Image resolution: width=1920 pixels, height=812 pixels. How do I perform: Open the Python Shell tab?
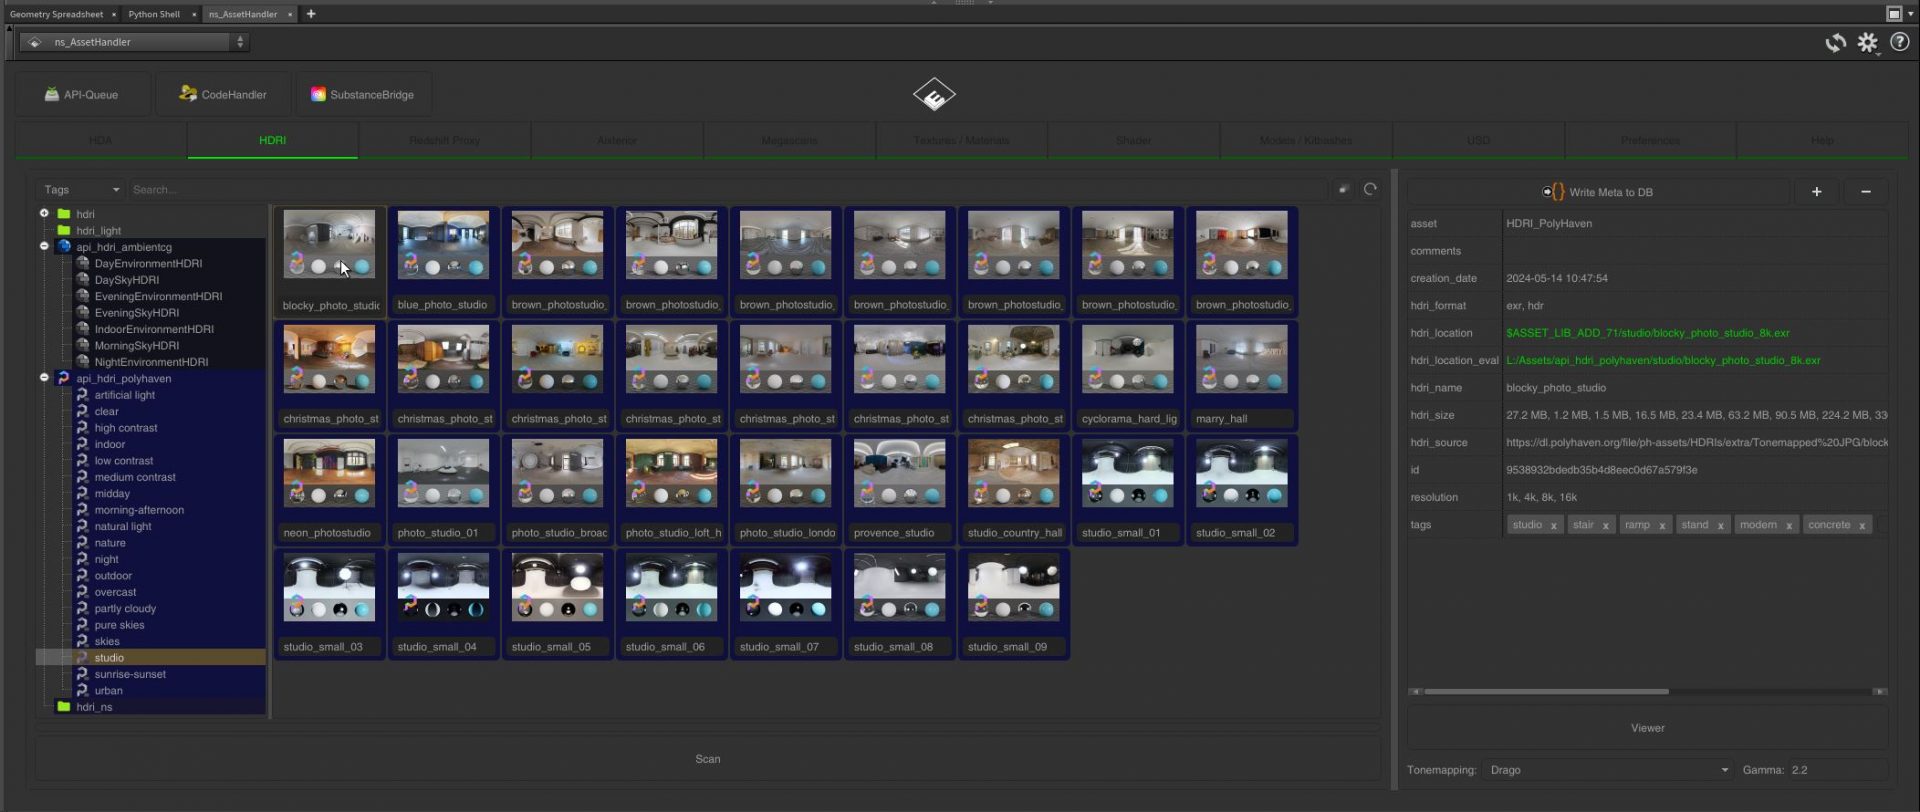pyautogui.click(x=154, y=14)
